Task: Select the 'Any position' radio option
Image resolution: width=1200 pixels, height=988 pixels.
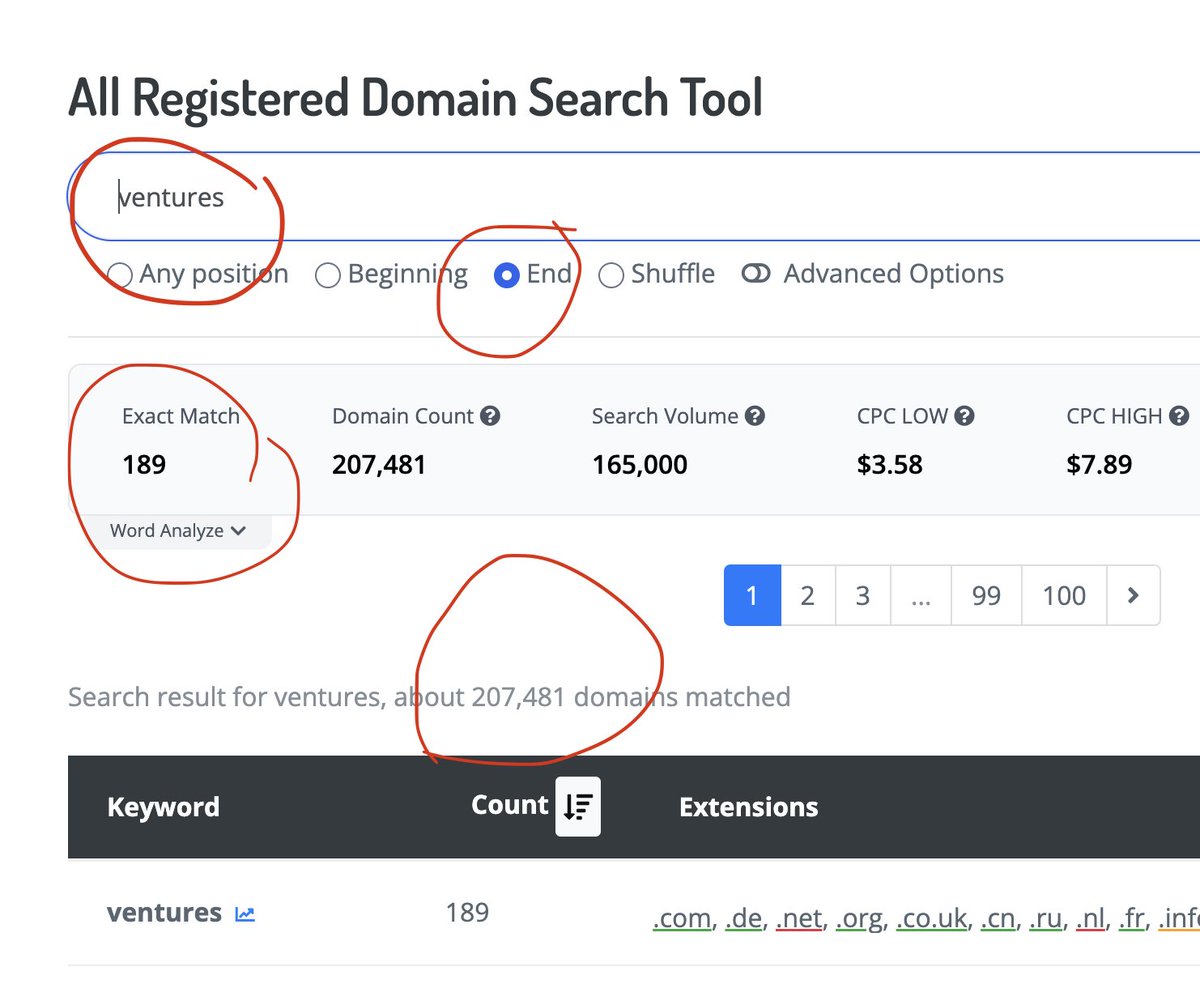Action: click(120, 274)
